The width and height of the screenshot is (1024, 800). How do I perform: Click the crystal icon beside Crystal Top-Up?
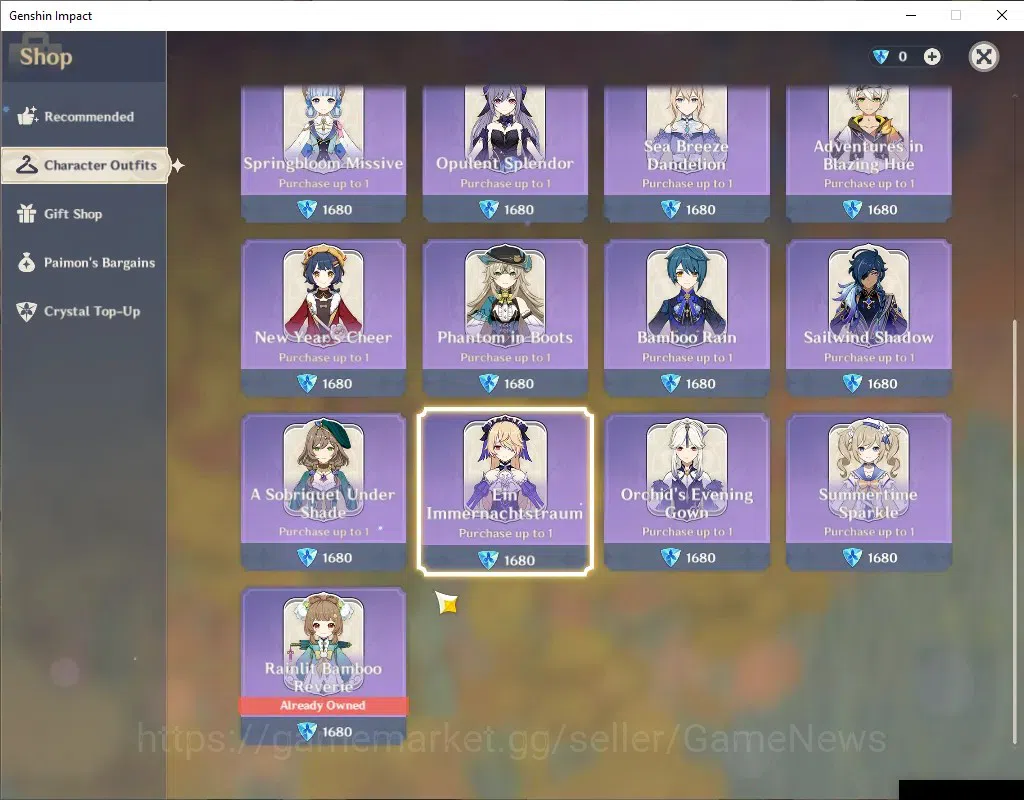[x=27, y=312]
